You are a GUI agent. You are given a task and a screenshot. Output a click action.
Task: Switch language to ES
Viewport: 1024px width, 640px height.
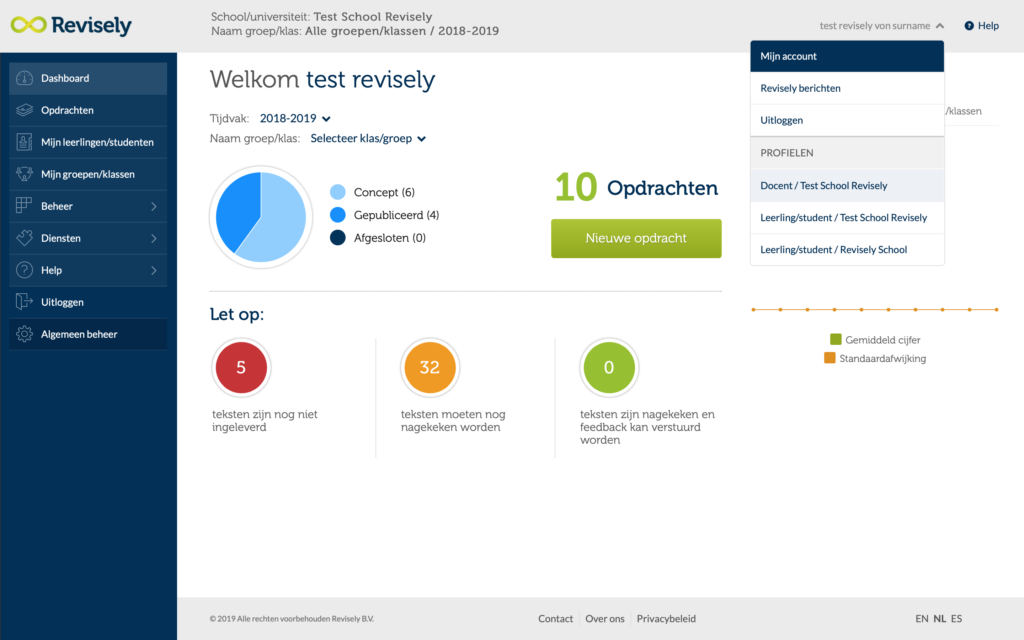(x=956, y=618)
